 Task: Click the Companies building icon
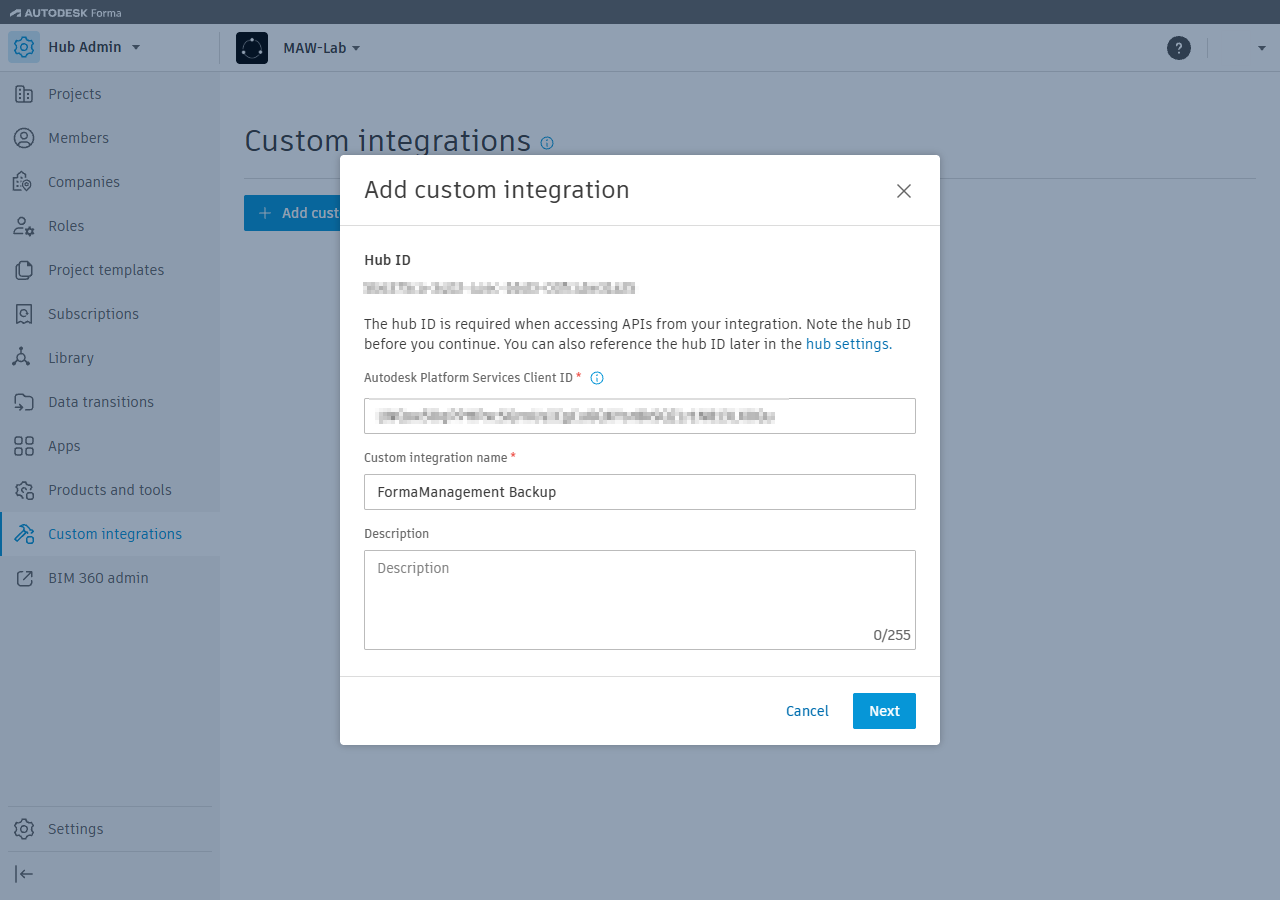pos(24,182)
